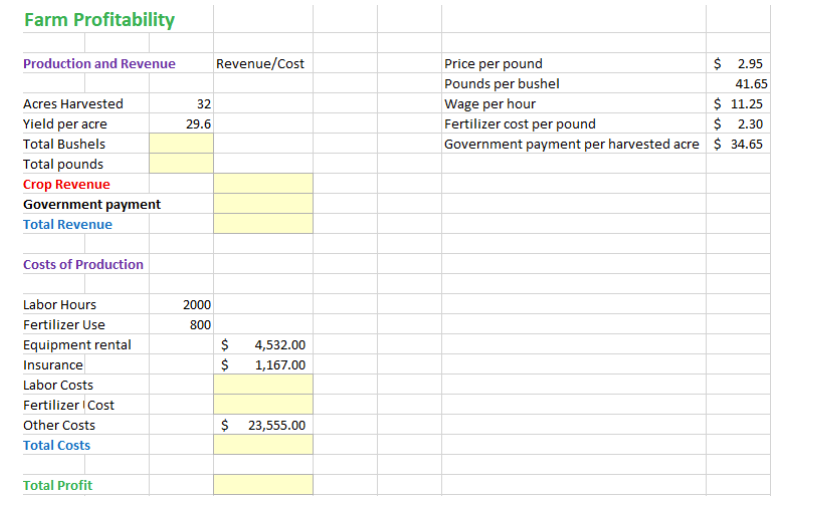Select the yellow Total Costs input cell
Image resolution: width=817 pixels, height=512 pixels.
click(x=263, y=445)
